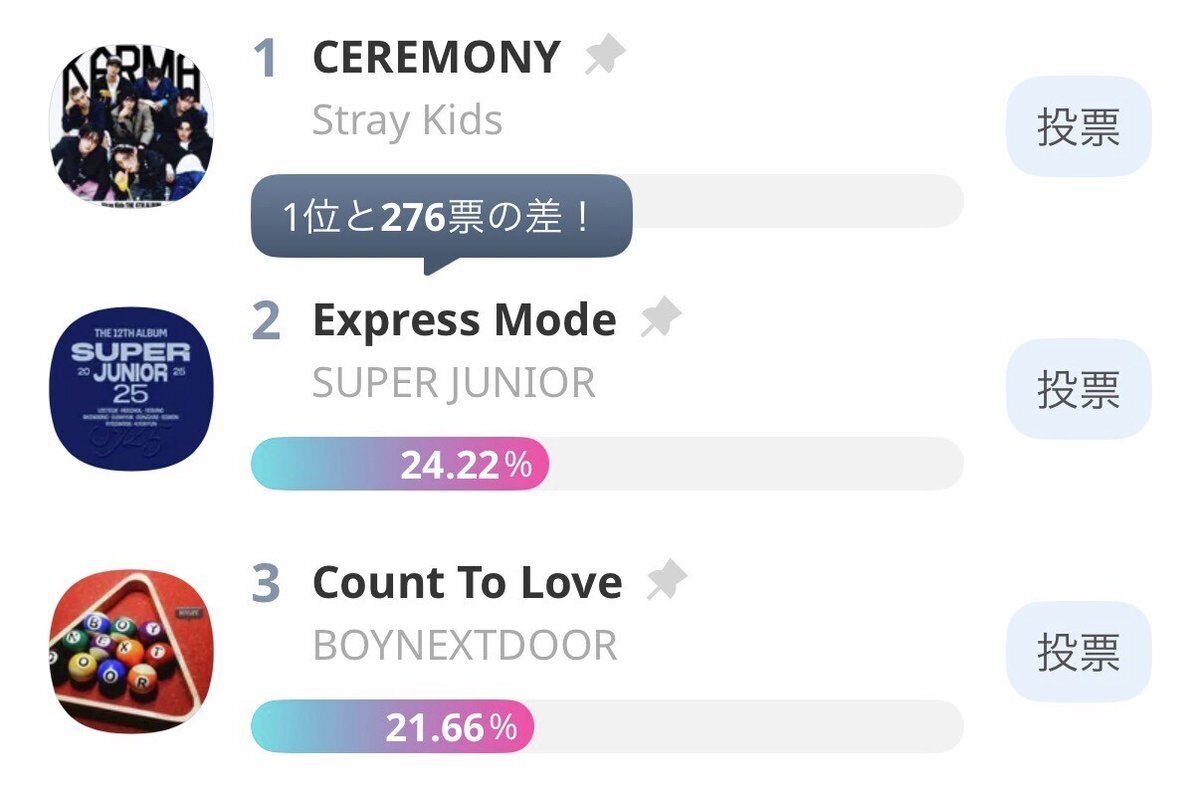The width and height of the screenshot is (1200, 791).
Task: Click the 21.66% vote progress bar
Action: (606, 727)
